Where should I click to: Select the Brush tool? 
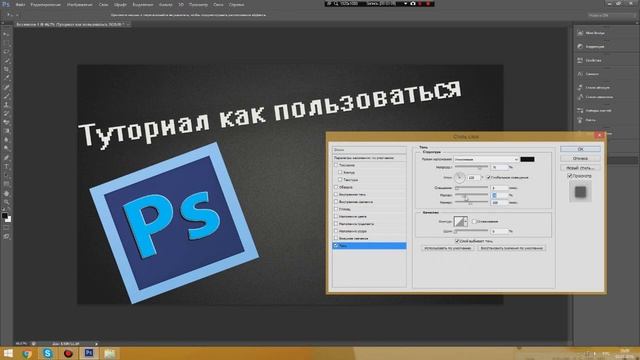[x=6, y=96]
